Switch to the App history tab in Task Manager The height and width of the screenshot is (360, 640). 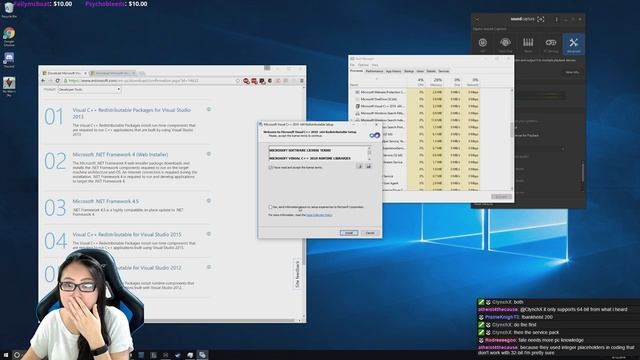click(393, 71)
